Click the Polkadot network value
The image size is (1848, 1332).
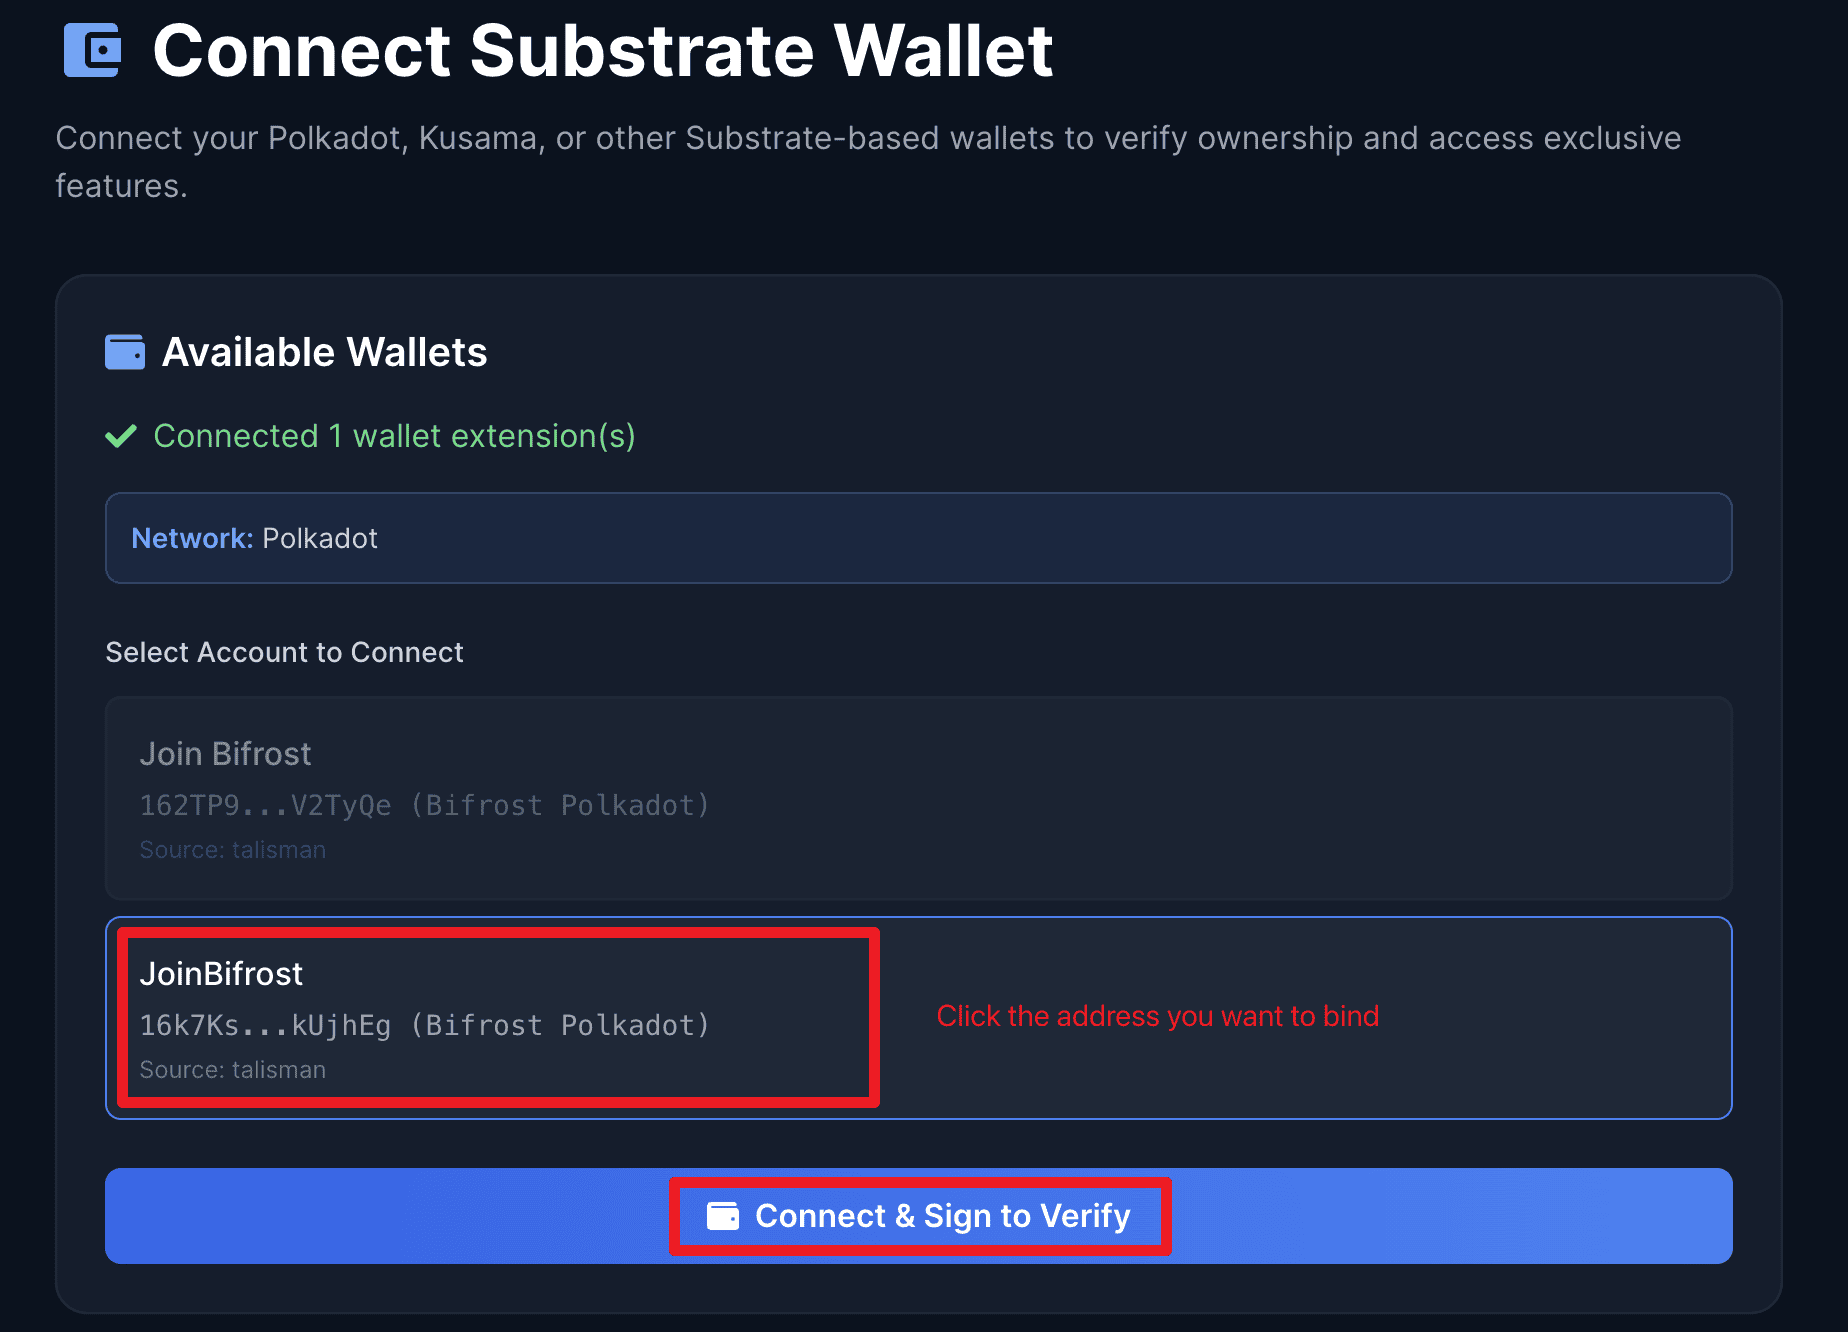tap(320, 538)
